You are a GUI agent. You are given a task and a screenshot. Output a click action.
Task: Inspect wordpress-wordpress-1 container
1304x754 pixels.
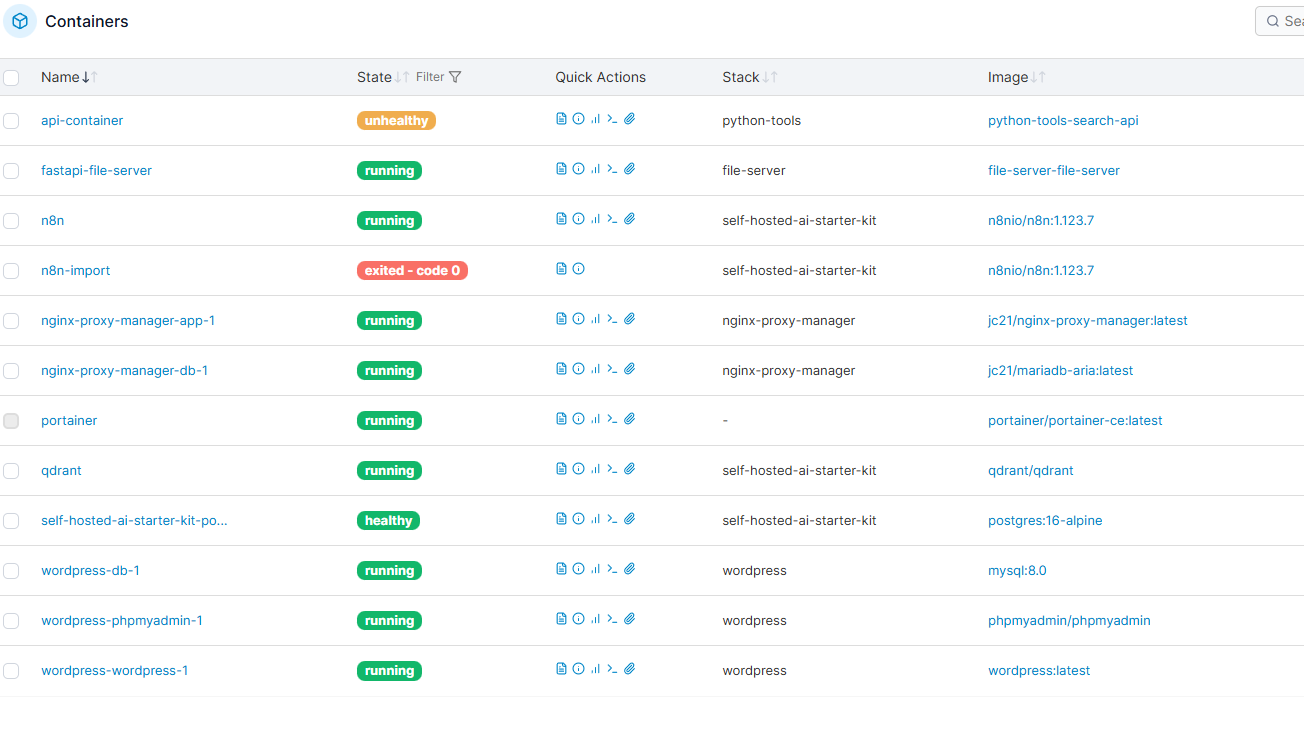[x=578, y=669]
